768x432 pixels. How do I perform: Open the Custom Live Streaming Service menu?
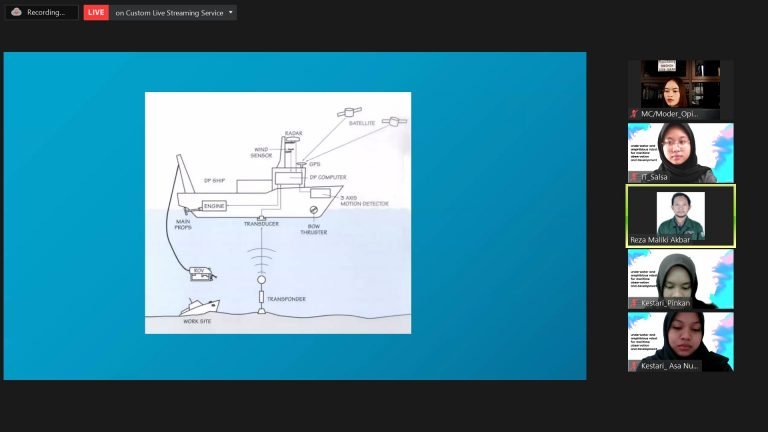[167, 12]
